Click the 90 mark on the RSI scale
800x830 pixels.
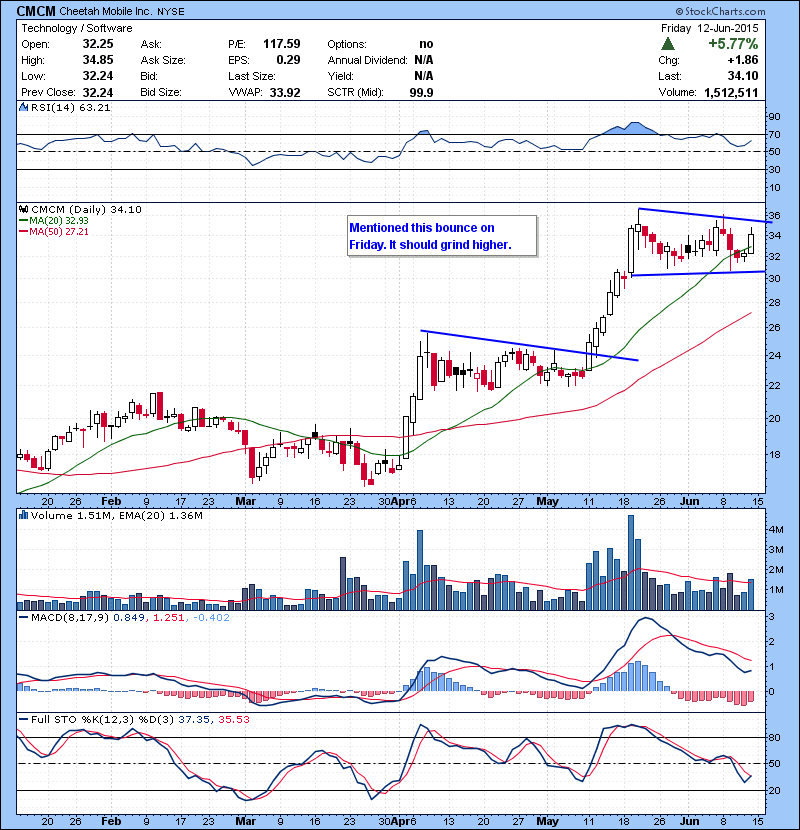[x=774, y=117]
